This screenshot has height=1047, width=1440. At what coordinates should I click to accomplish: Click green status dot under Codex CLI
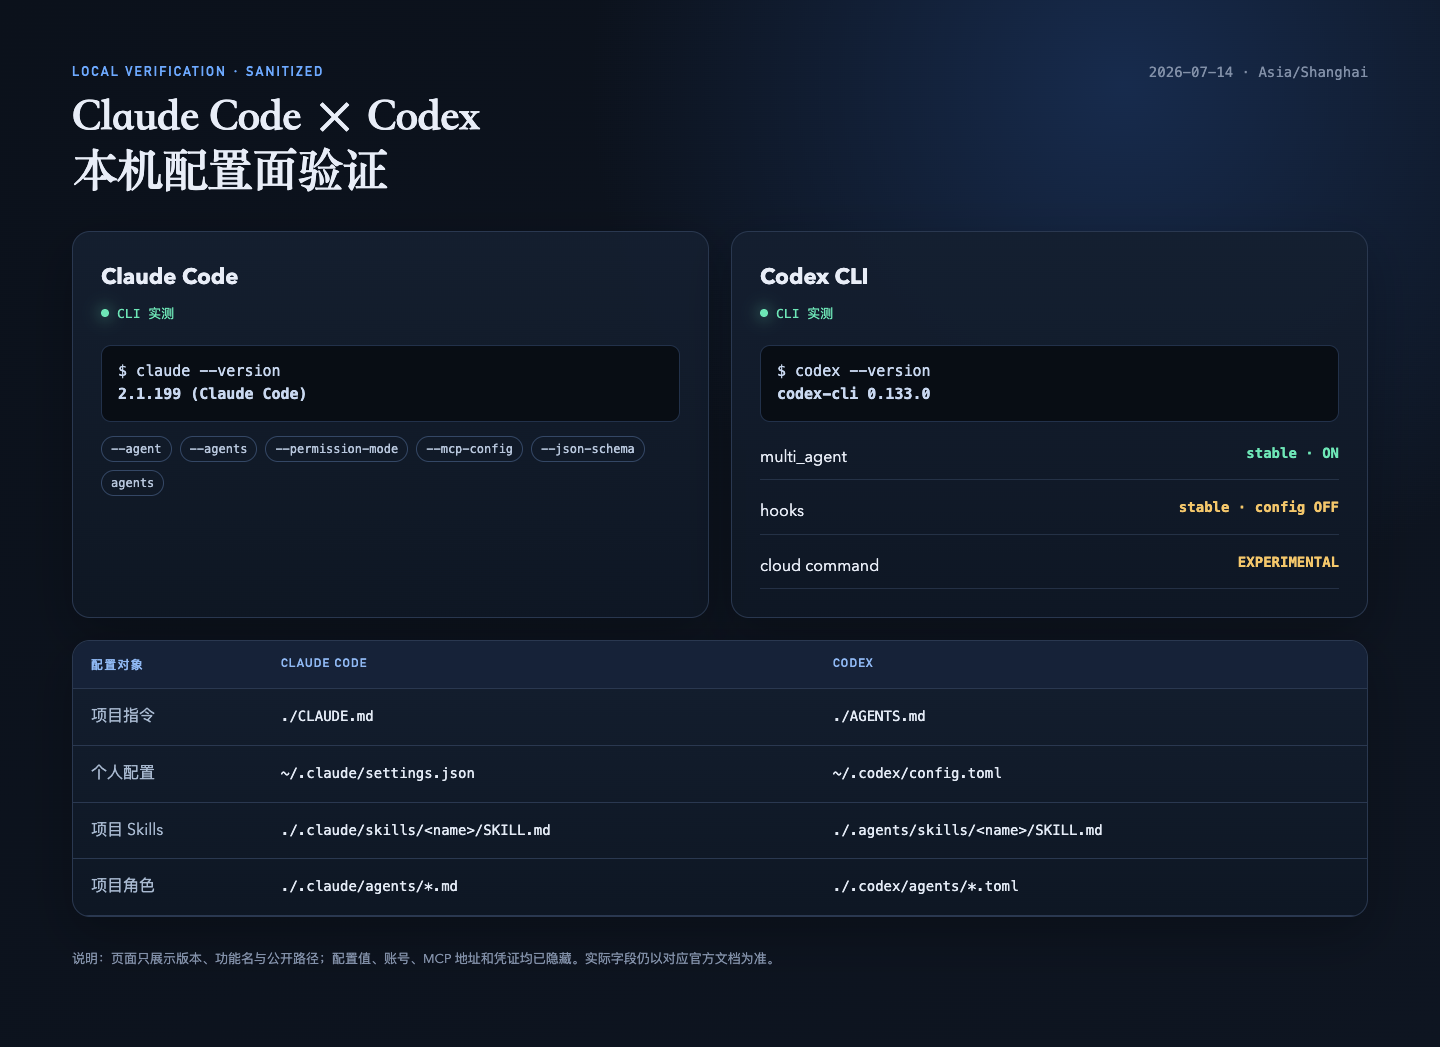[764, 313]
